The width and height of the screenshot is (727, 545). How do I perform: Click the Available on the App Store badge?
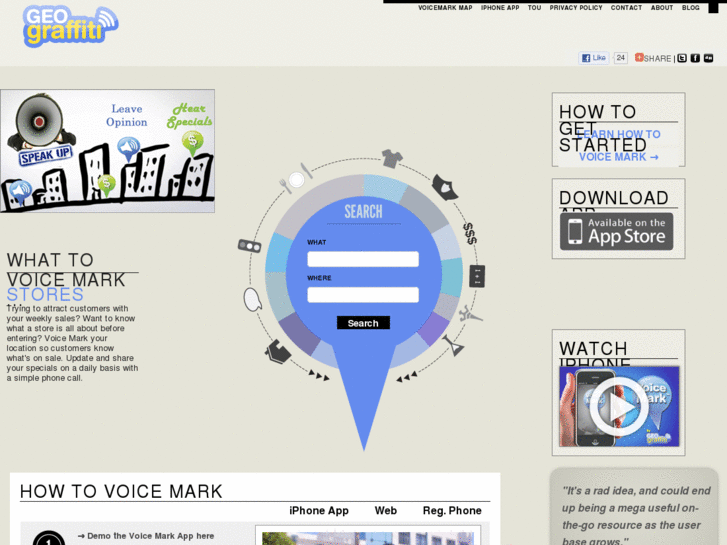(x=616, y=231)
